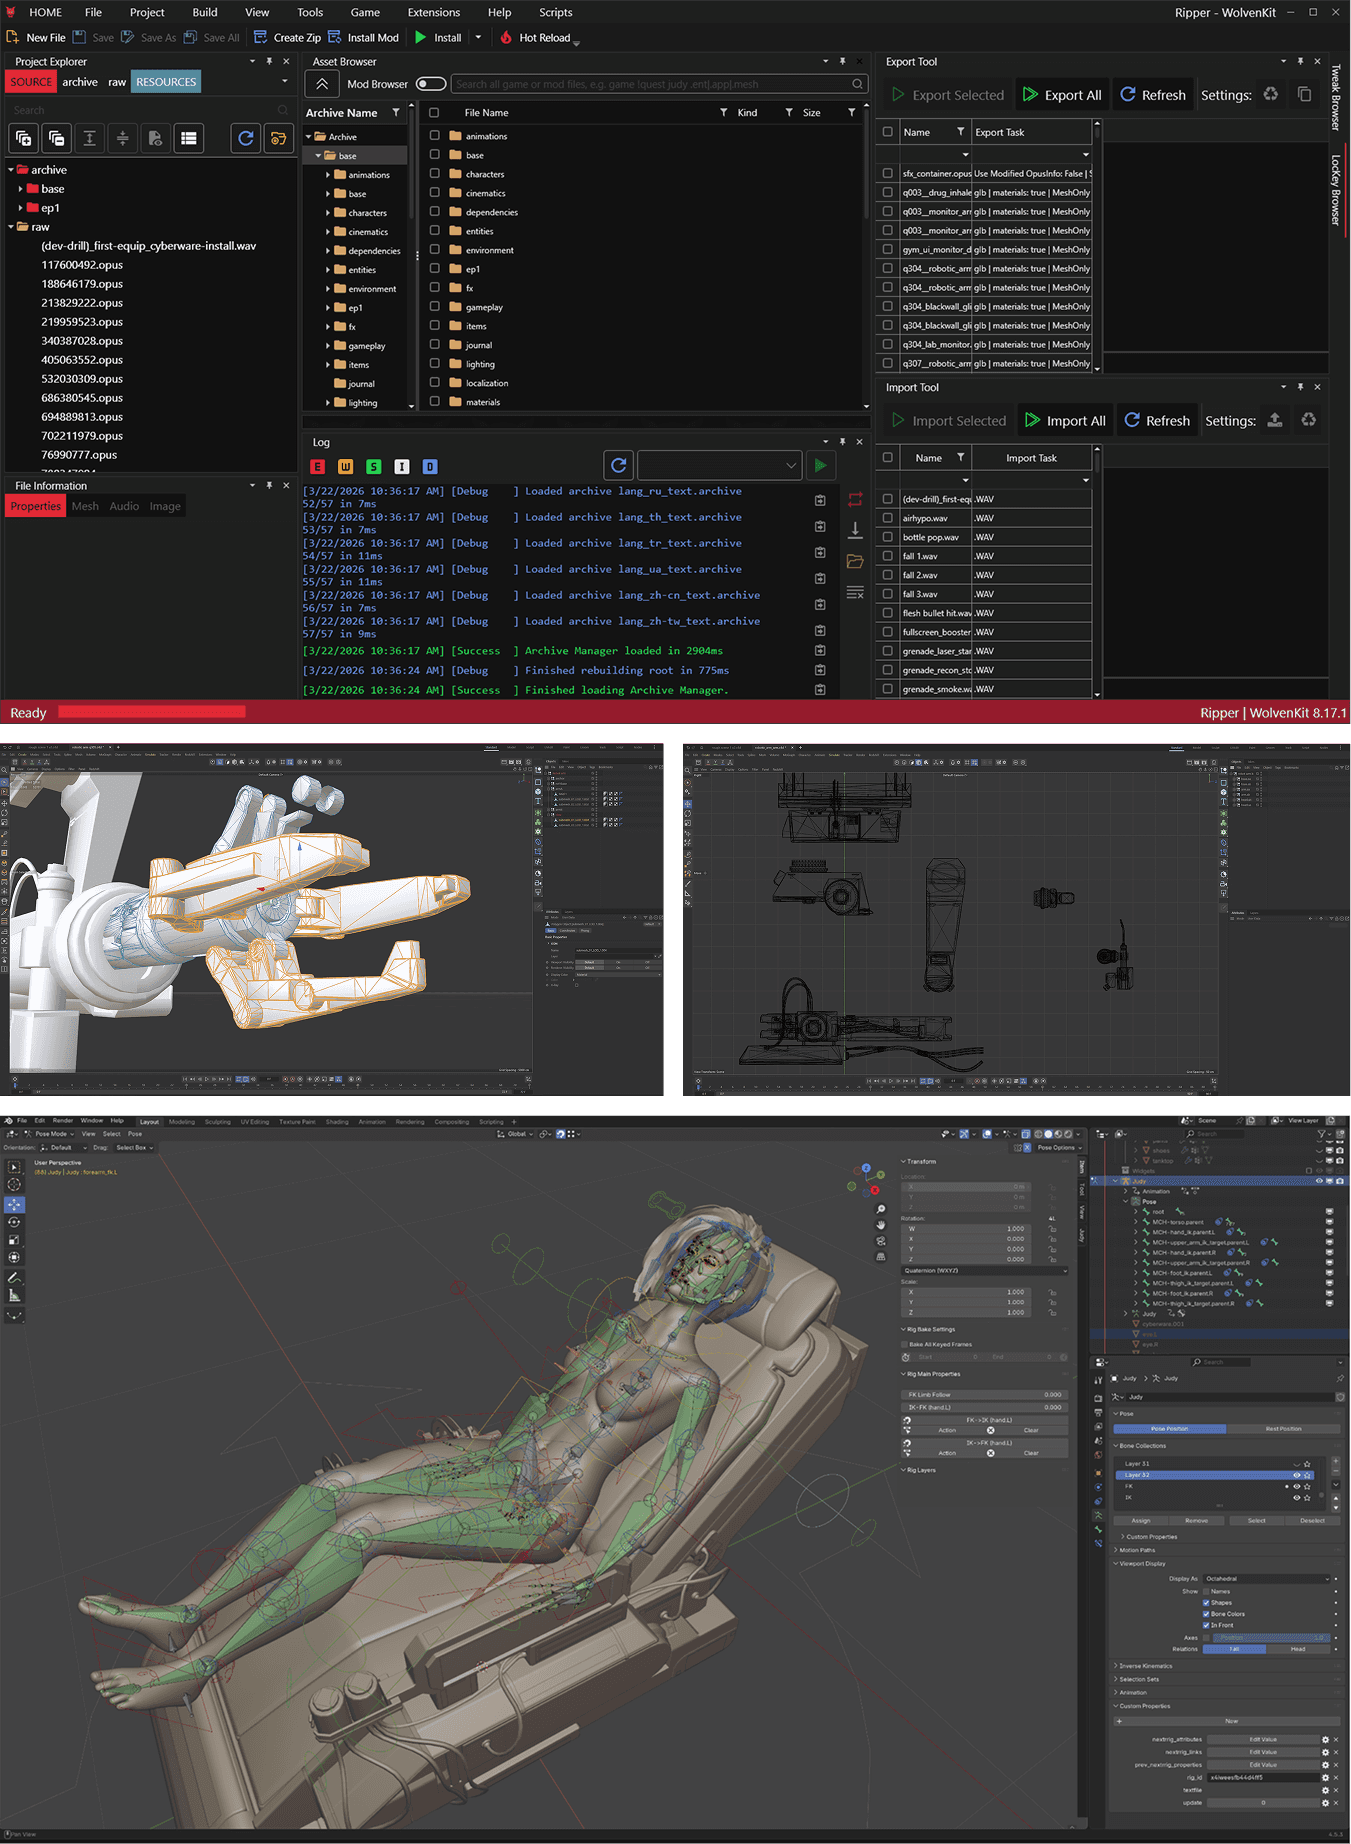Click the red status progress bar
Image resolution: width=1351 pixels, height=1844 pixels.
[152, 712]
